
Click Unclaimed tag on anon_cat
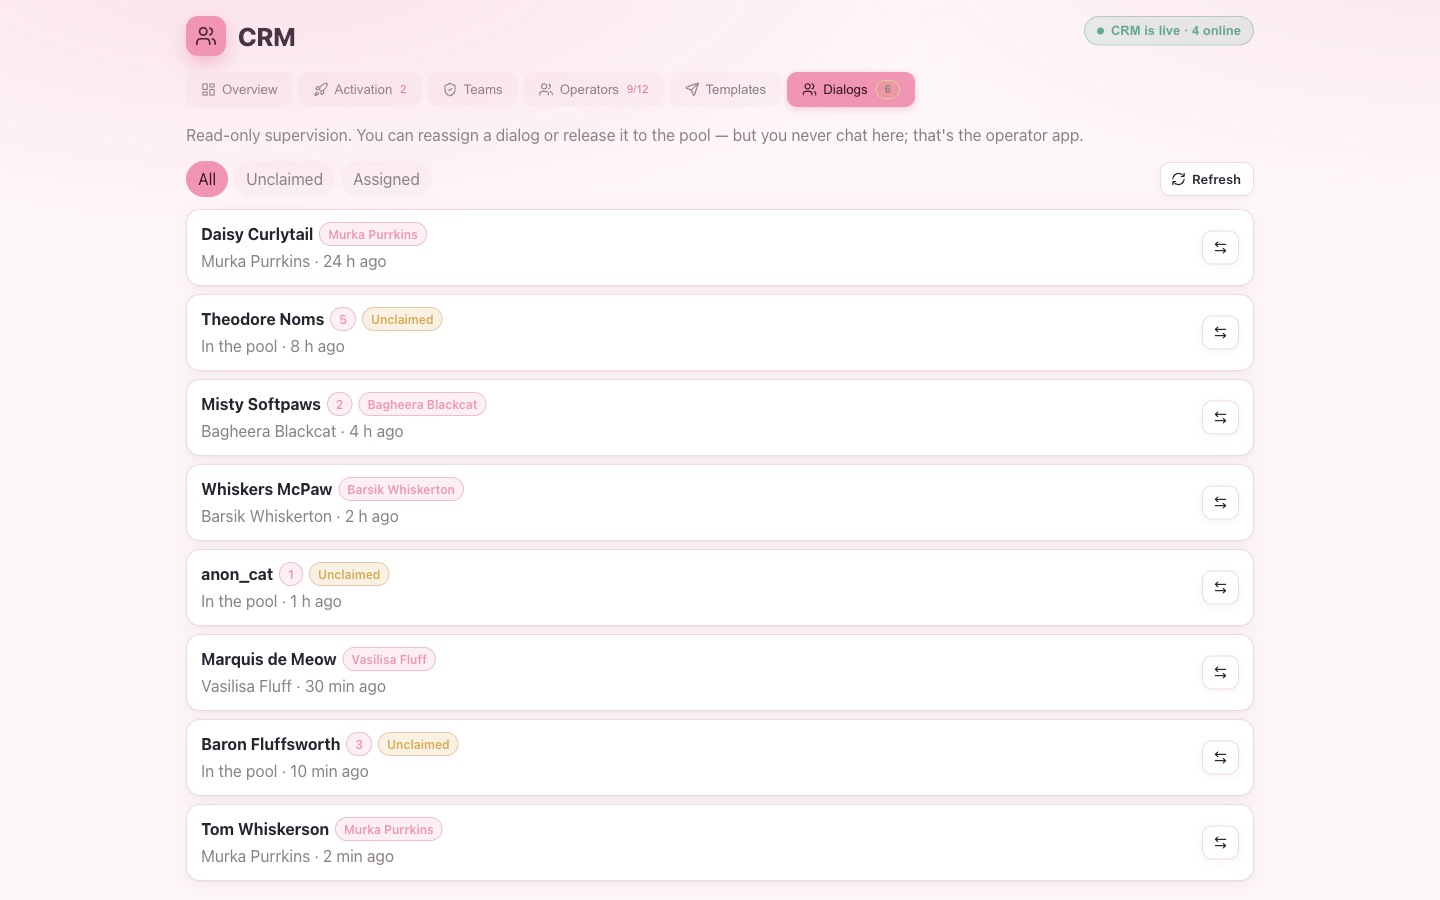point(349,574)
